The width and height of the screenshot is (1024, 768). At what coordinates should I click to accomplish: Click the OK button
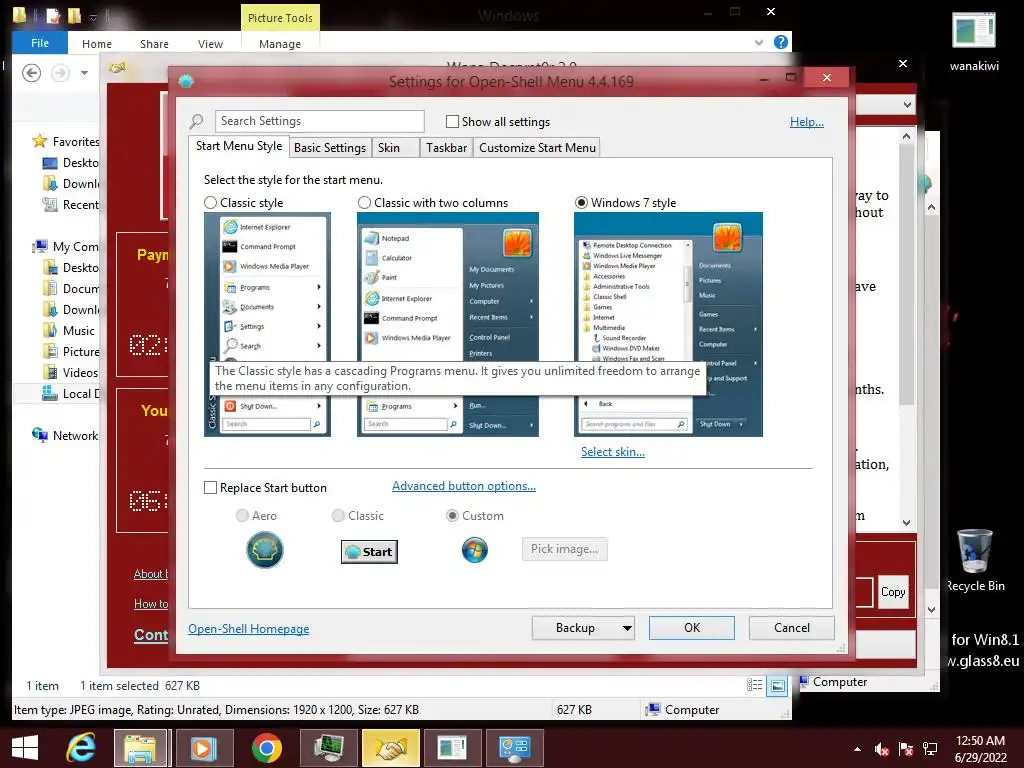(692, 628)
